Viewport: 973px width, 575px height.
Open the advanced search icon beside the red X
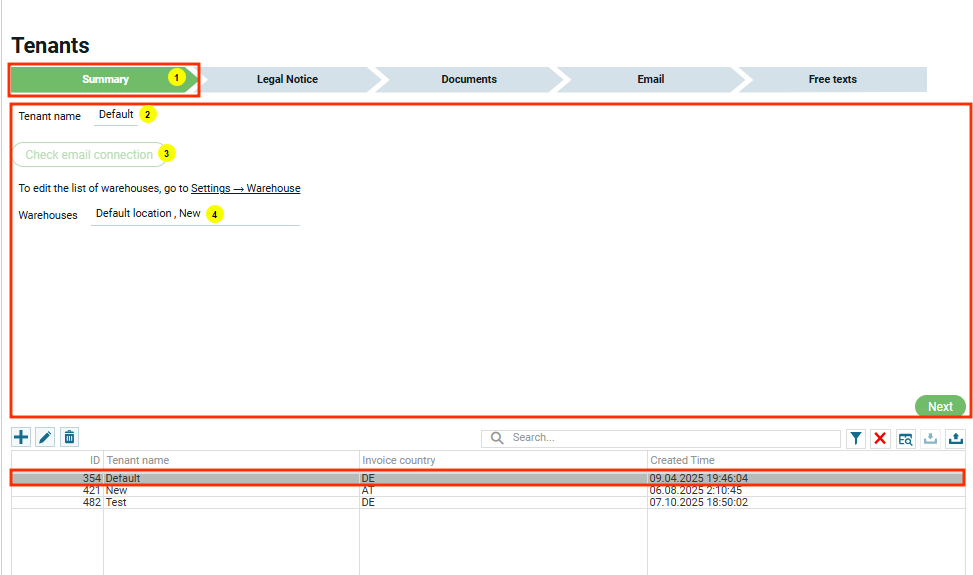[x=906, y=438]
